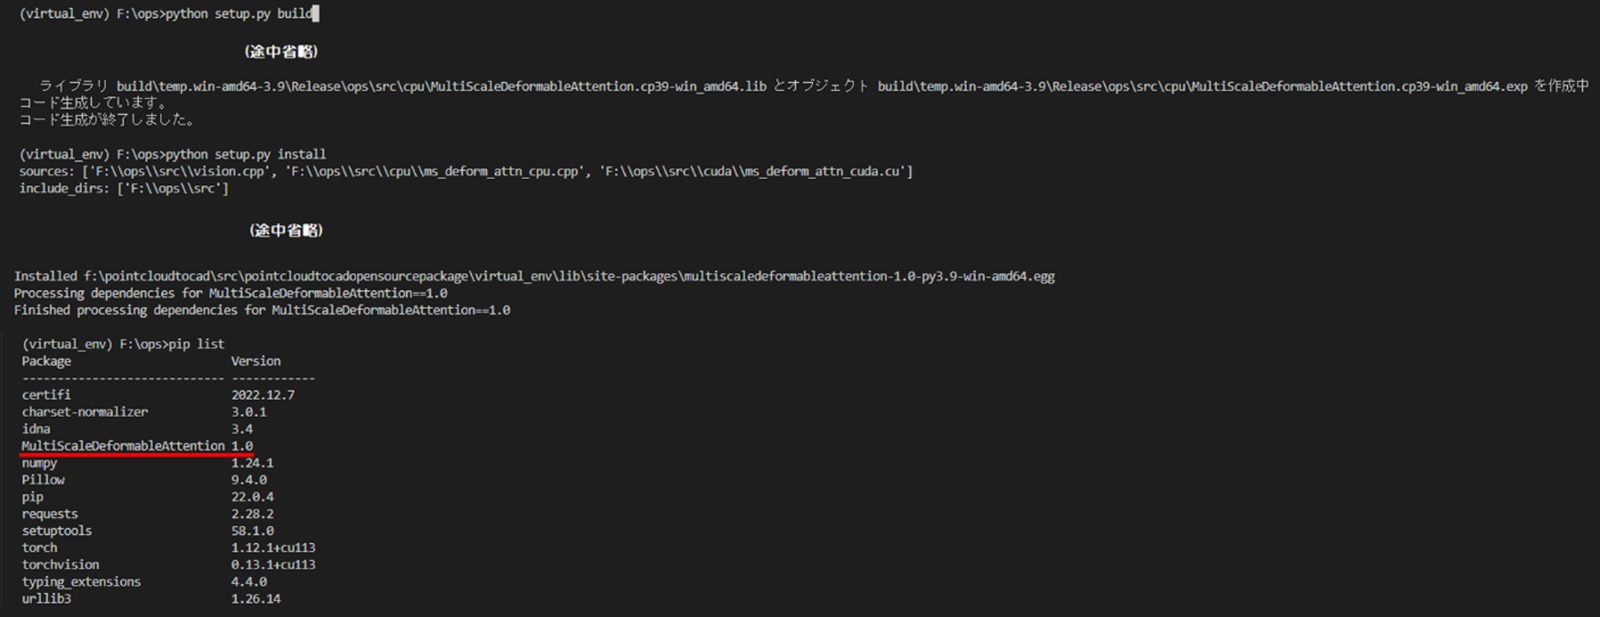Click 'Processing dependencies for MultiScaleDeformableAttention' line
The height and width of the screenshot is (617, 1600).
coord(231,293)
